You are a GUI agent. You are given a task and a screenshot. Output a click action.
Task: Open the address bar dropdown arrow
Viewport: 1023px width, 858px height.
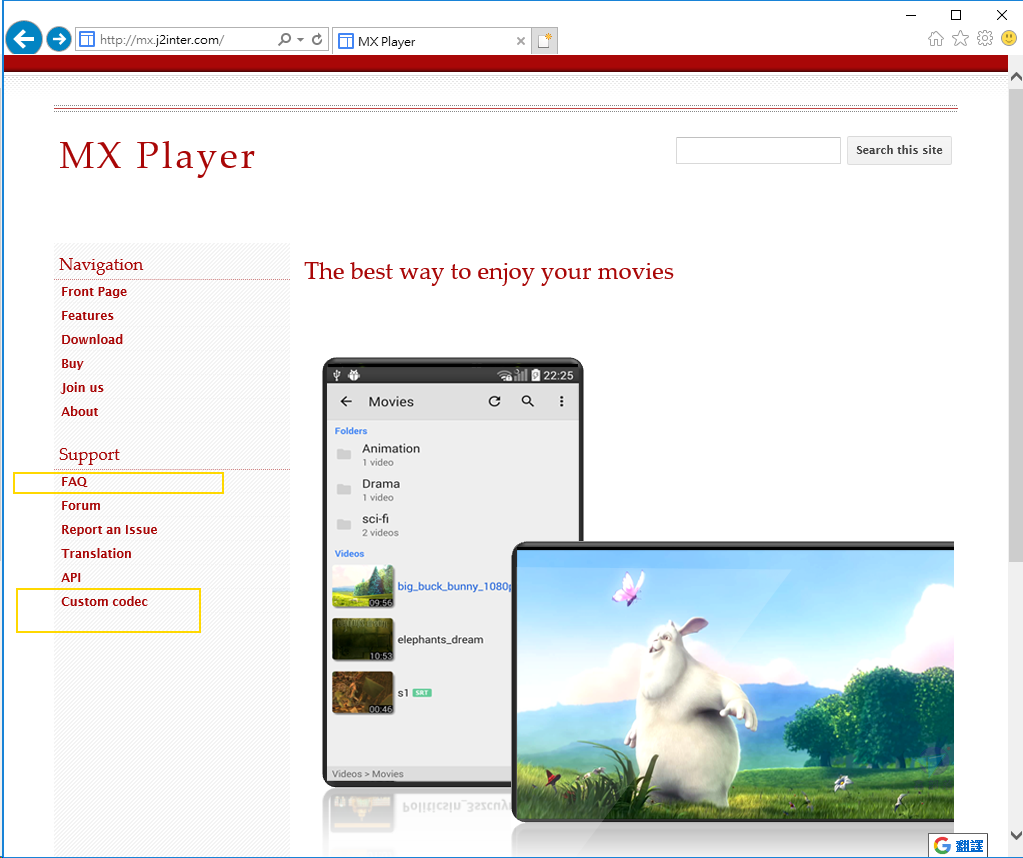(300, 40)
